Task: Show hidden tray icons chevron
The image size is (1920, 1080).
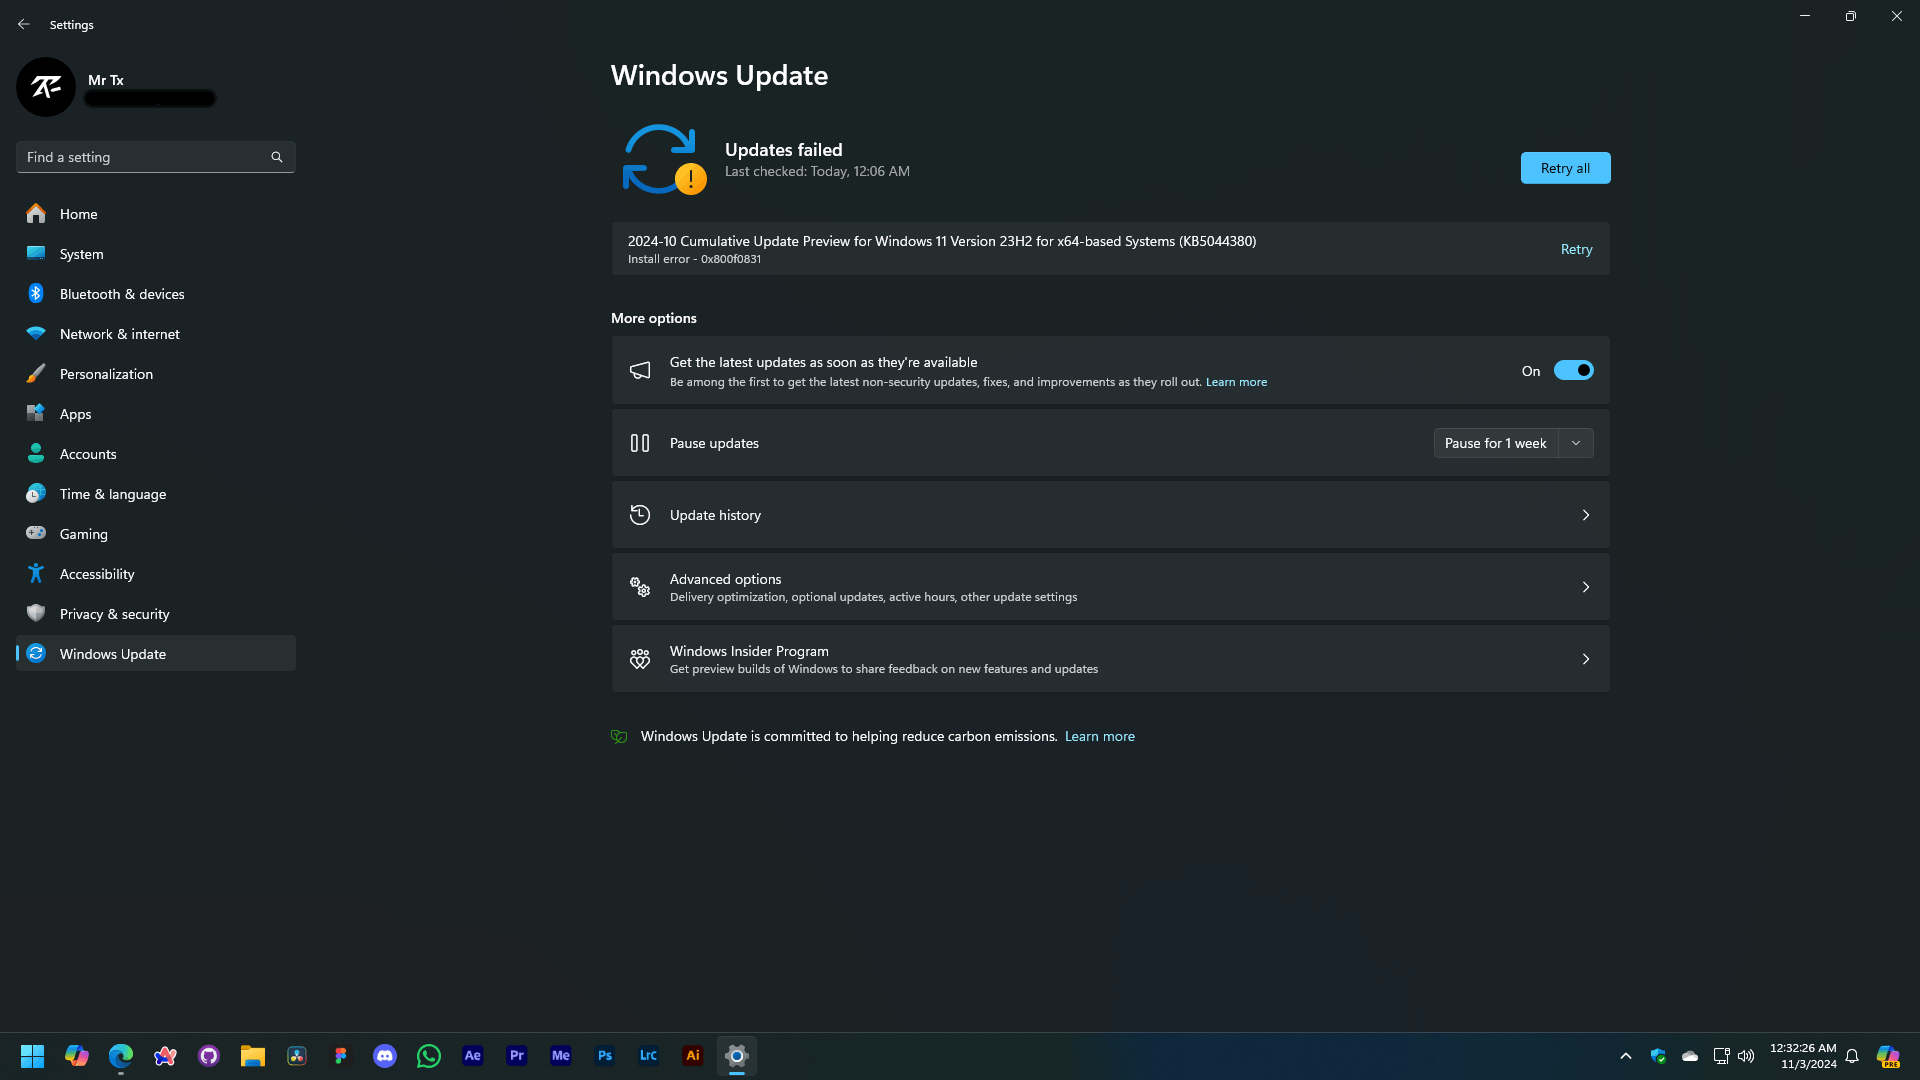Action: [x=1626, y=1056]
